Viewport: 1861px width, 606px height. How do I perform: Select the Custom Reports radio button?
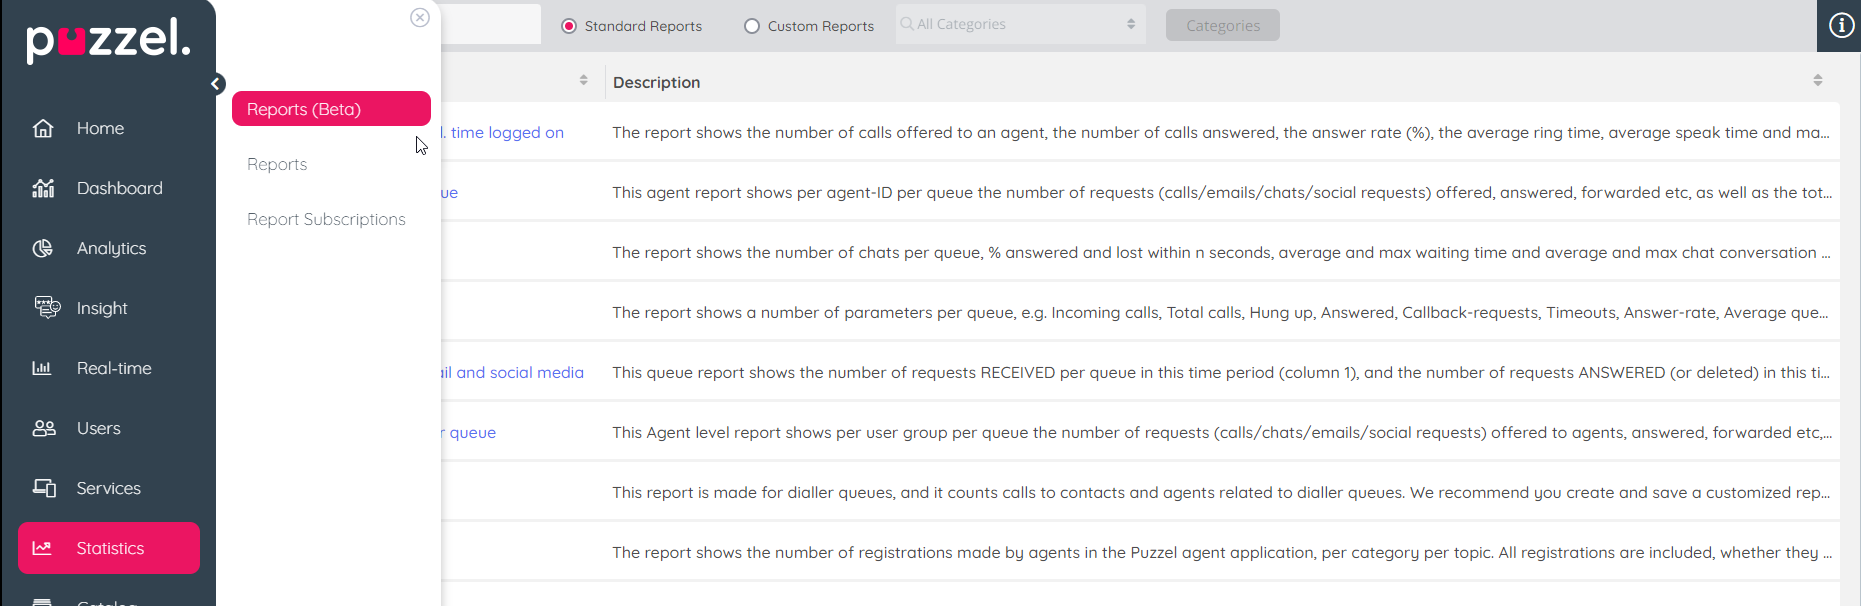tap(752, 26)
